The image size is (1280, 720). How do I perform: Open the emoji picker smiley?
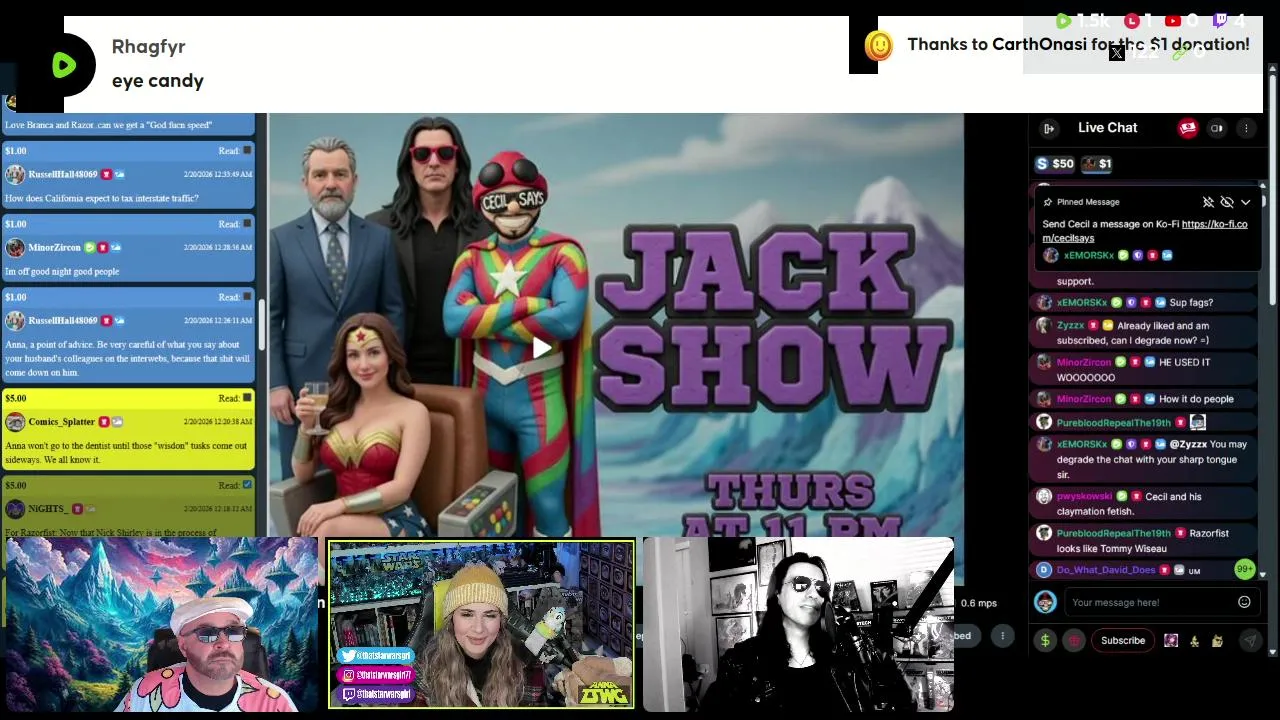click(x=1244, y=602)
